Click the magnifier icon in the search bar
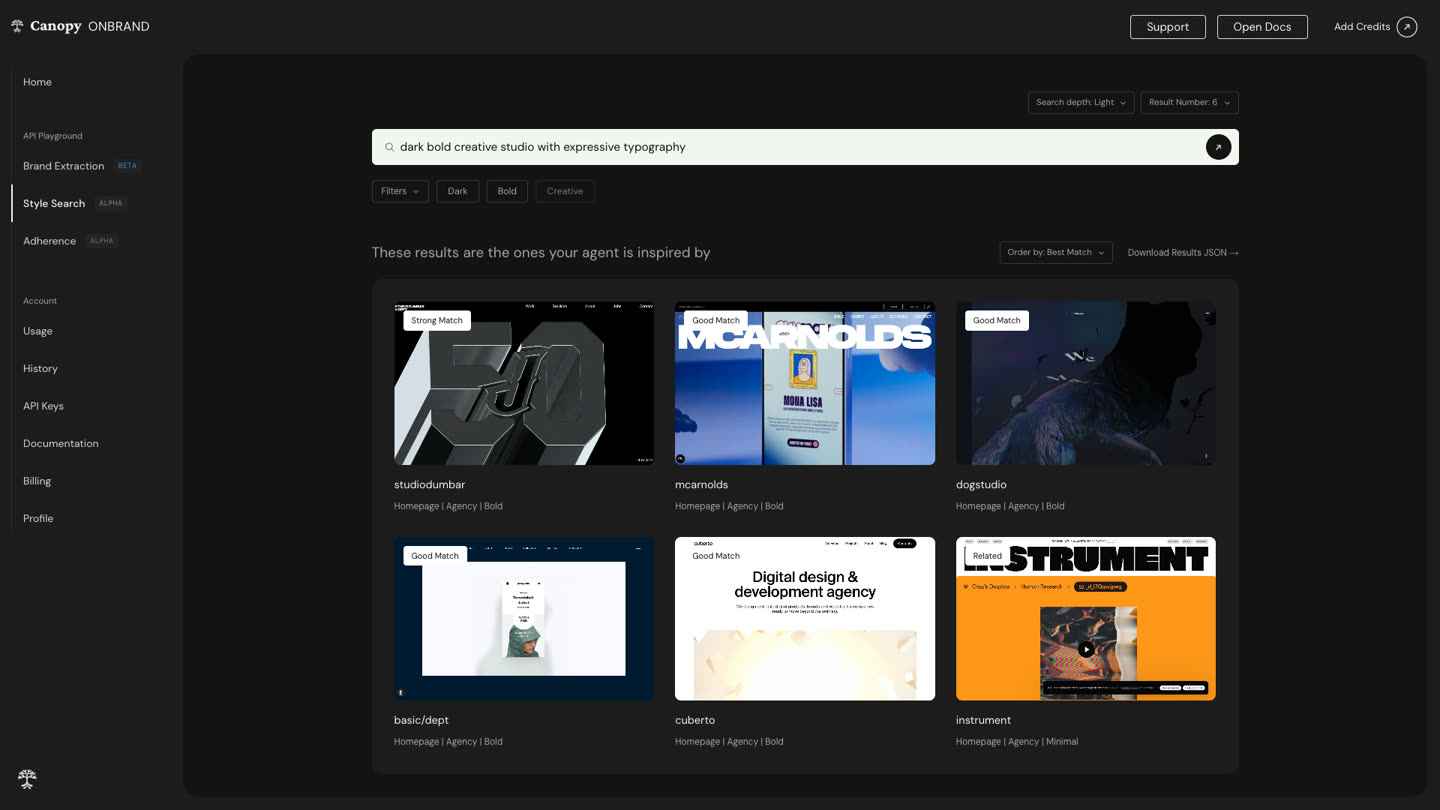The height and width of the screenshot is (810, 1440). click(390, 147)
